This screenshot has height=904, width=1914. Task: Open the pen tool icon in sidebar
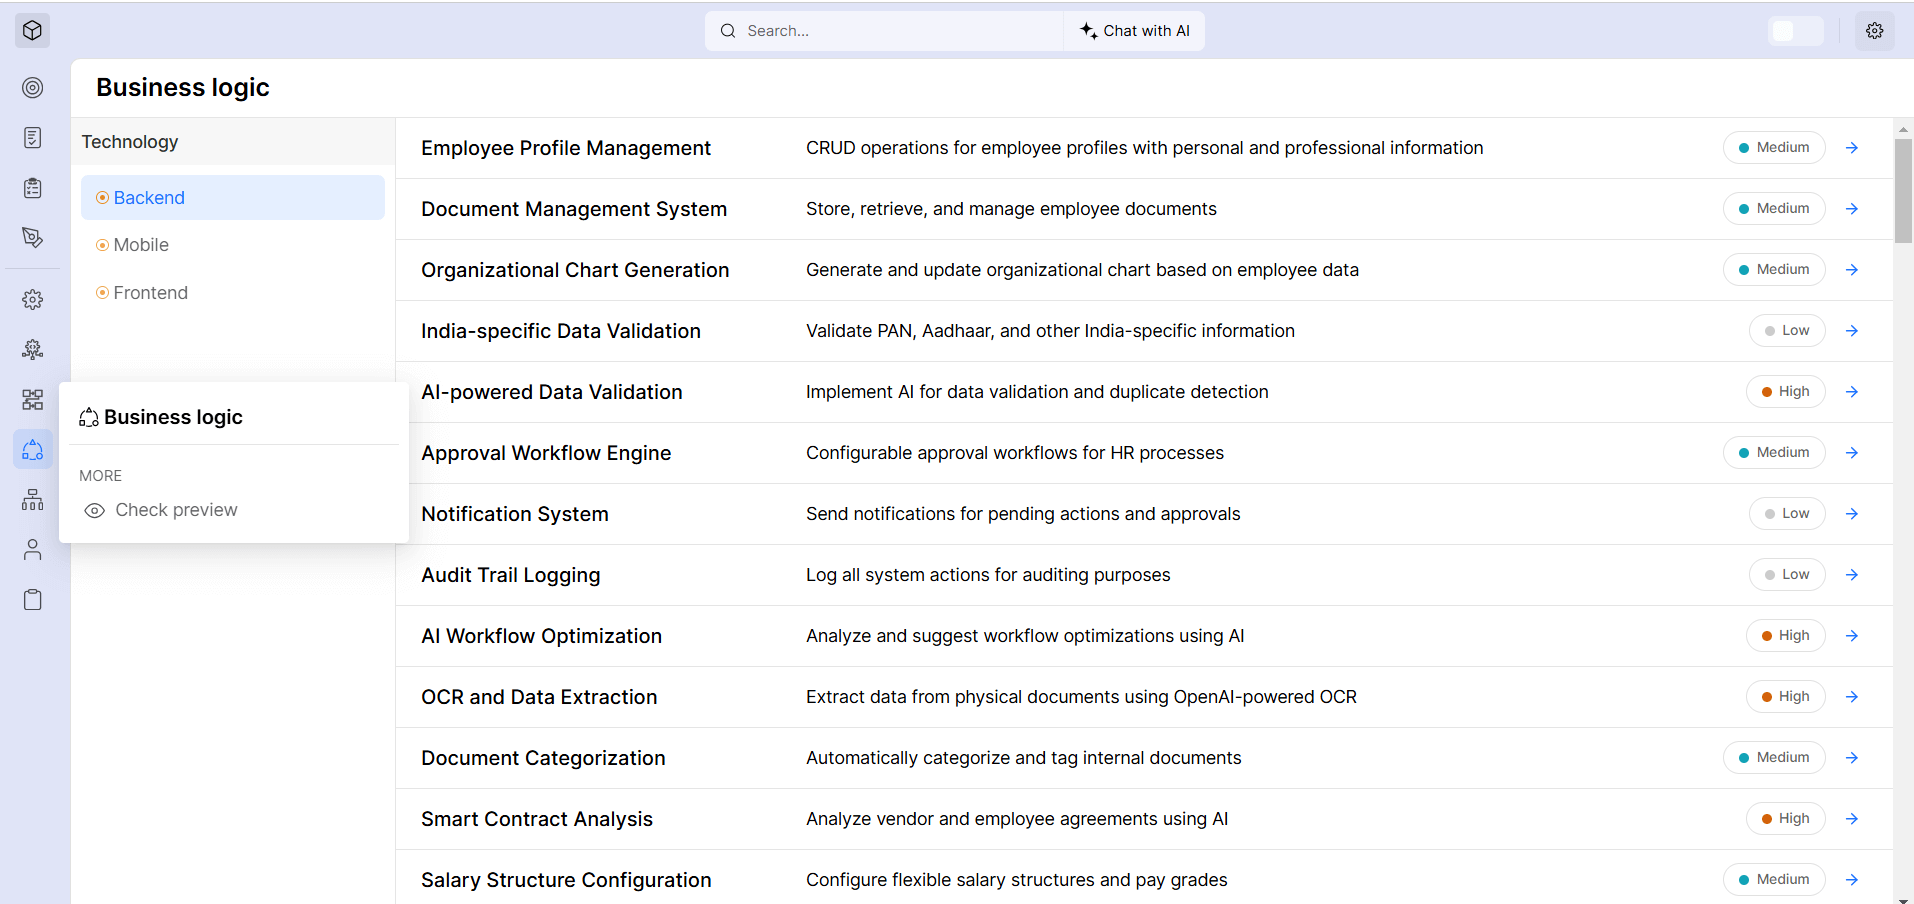pyautogui.click(x=33, y=237)
